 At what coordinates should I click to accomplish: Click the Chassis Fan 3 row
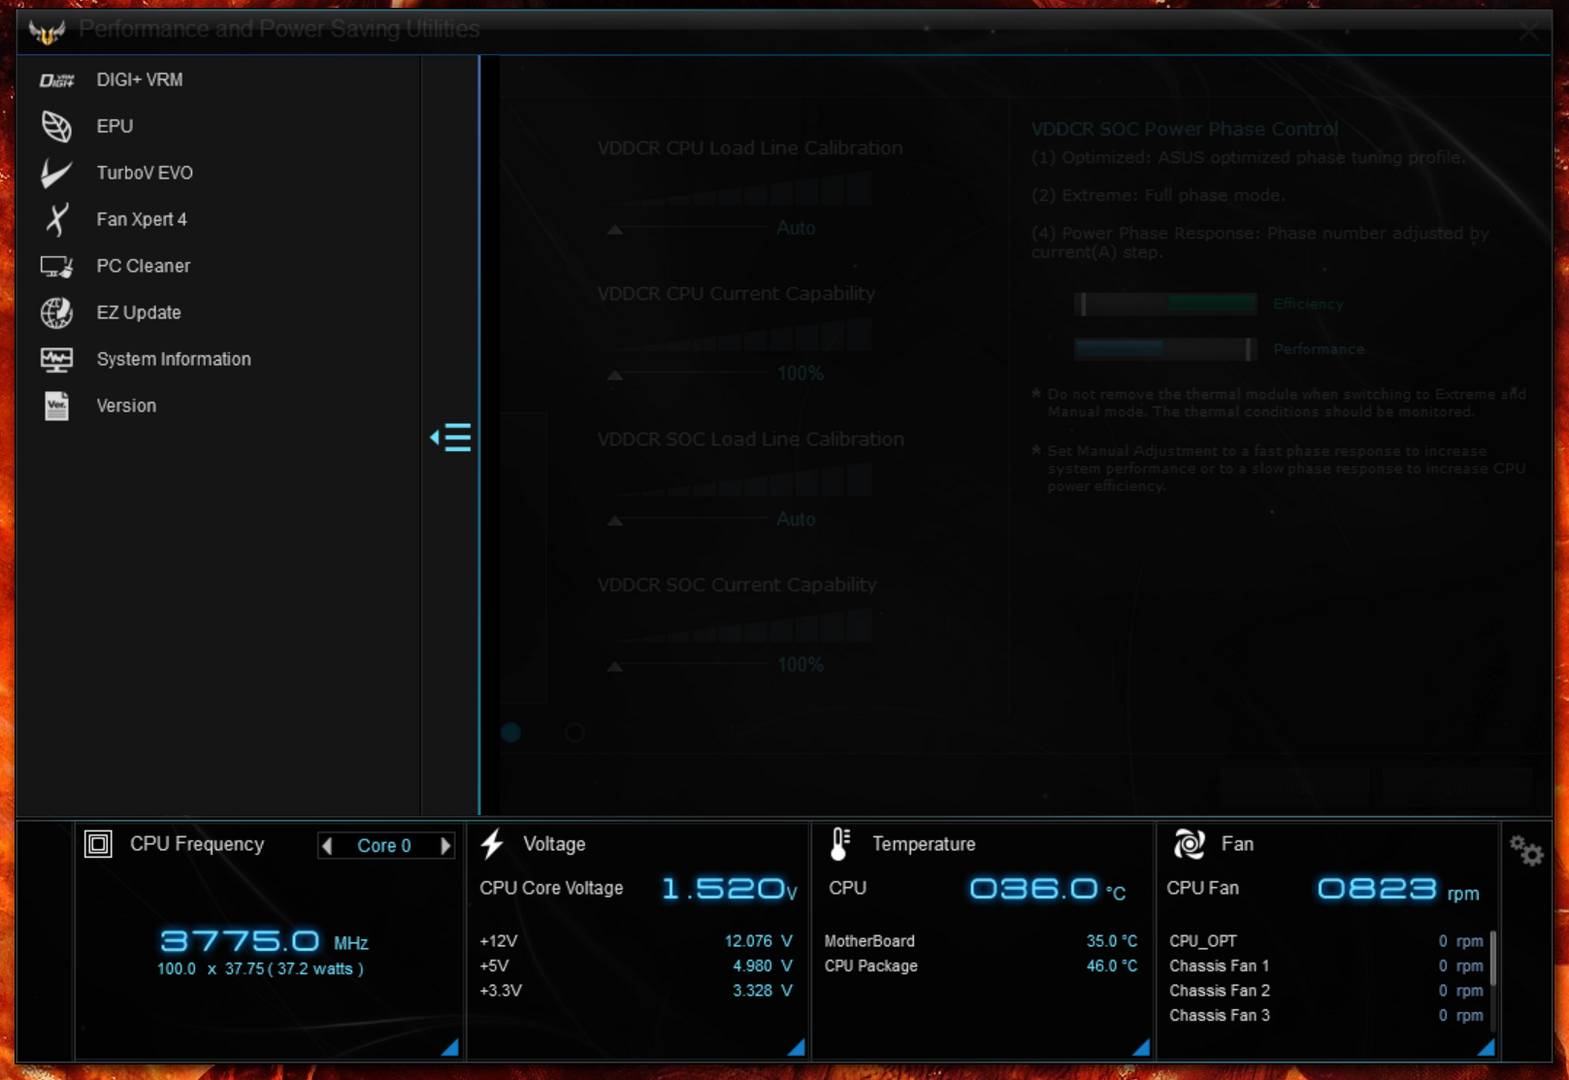pos(1326,1016)
